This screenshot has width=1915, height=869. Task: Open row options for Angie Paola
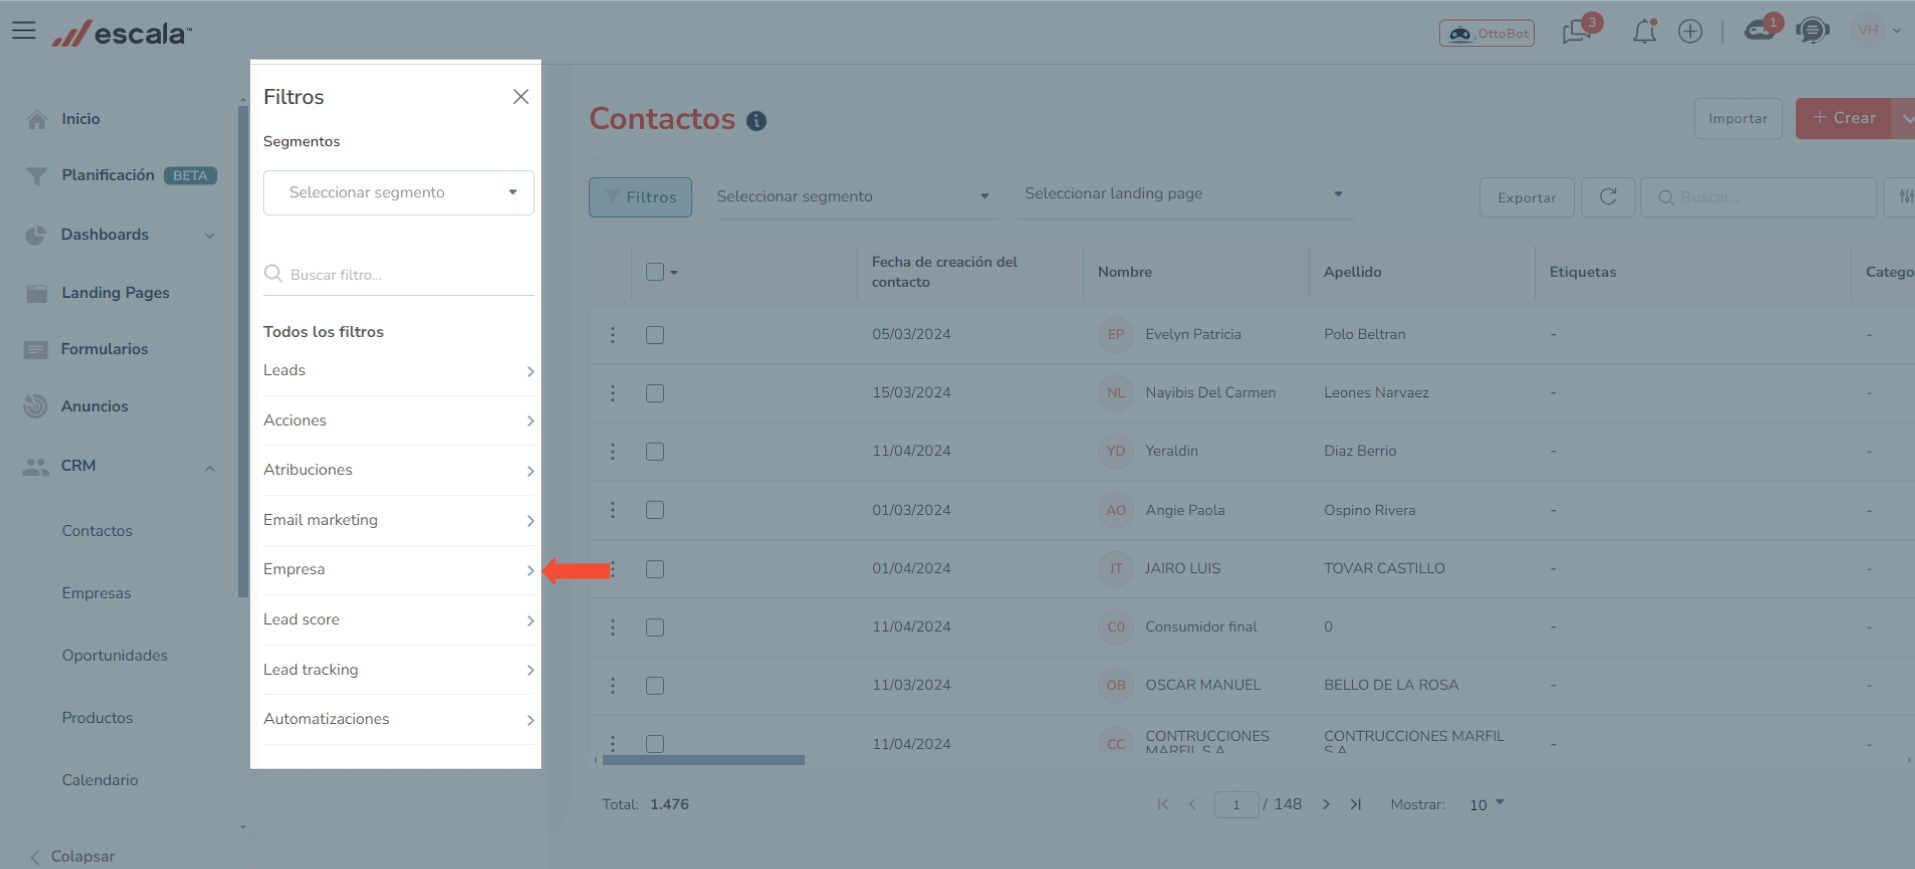tap(613, 510)
